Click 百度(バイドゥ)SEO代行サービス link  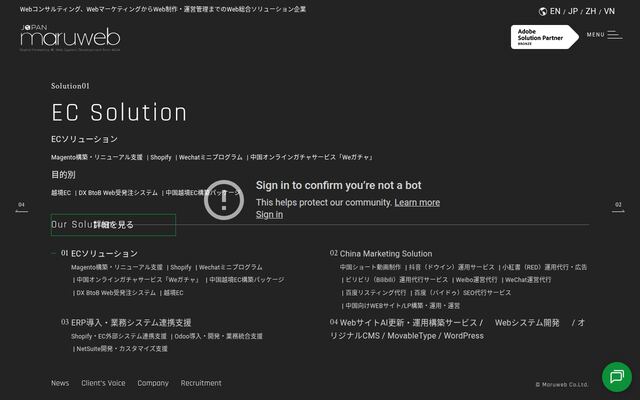tap(463, 293)
